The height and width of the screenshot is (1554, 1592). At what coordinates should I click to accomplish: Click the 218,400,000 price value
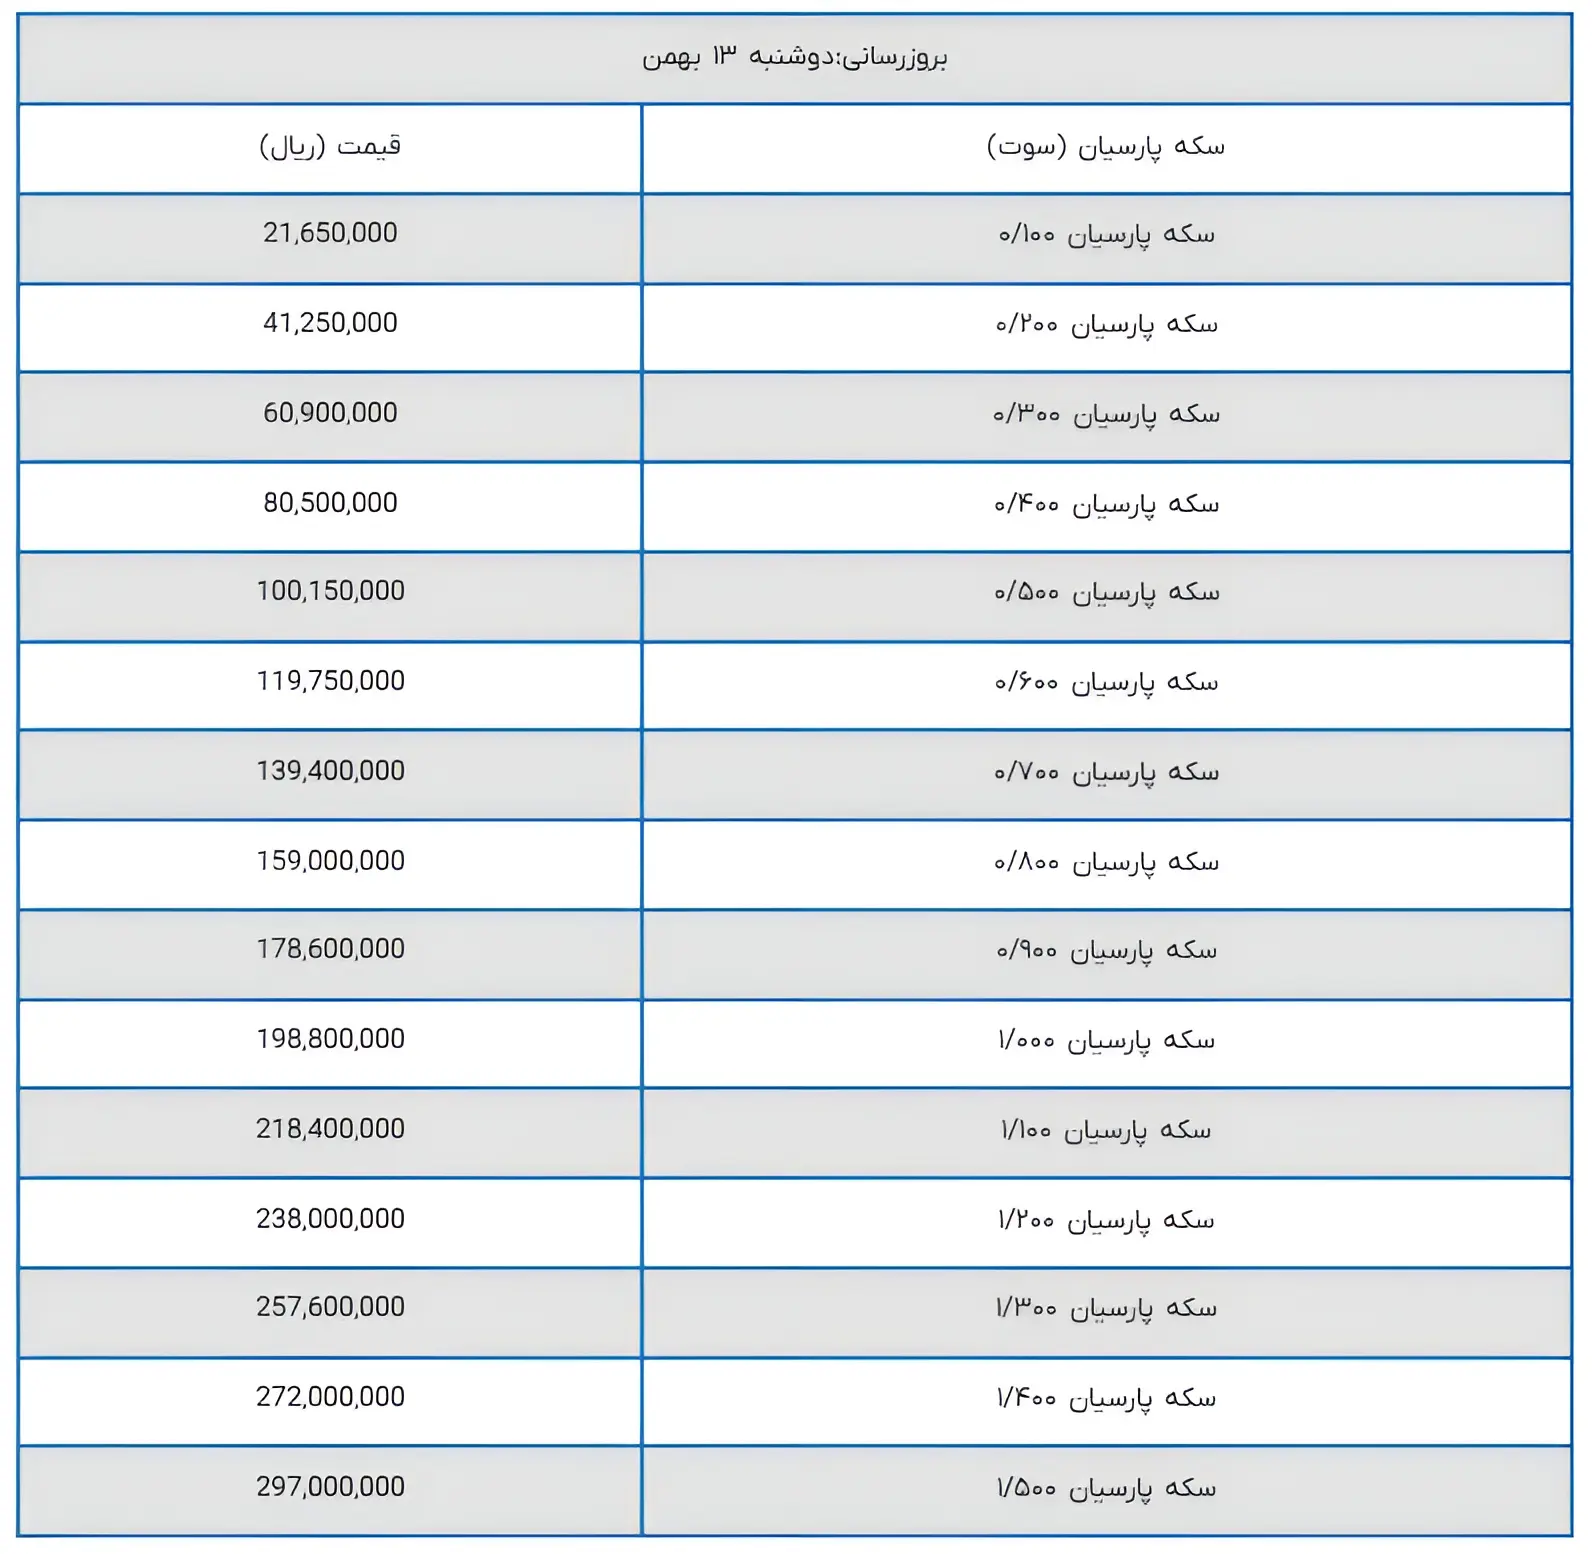click(x=330, y=1129)
